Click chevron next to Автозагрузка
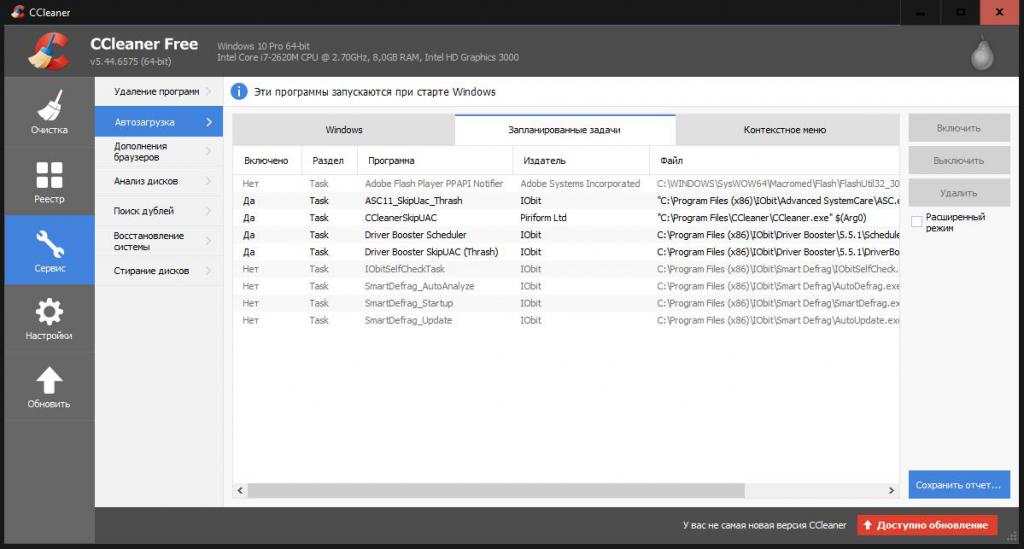Image resolution: width=1024 pixels, height=549 pixels. [x=209, y=122]
